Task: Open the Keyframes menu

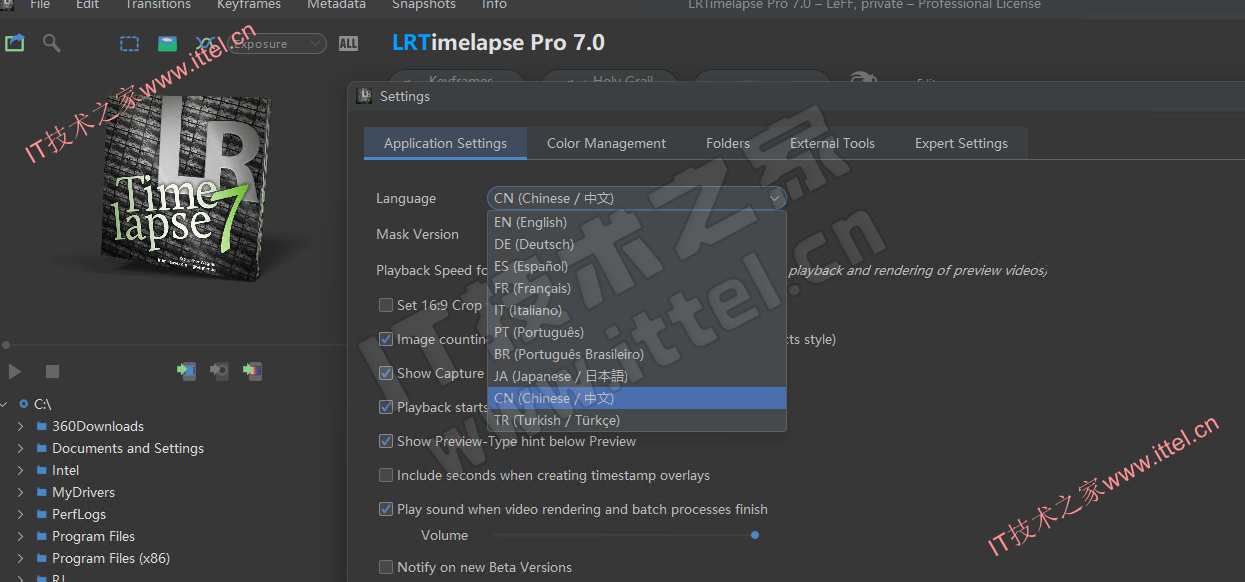Action: [x=250, y=4]
